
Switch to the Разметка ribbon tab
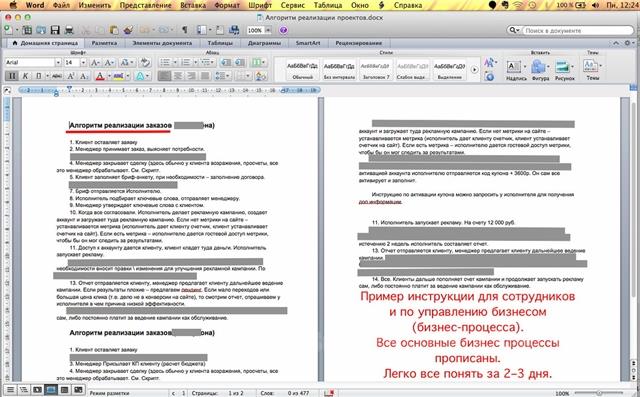pyautogui.click(x=104, y=43)
